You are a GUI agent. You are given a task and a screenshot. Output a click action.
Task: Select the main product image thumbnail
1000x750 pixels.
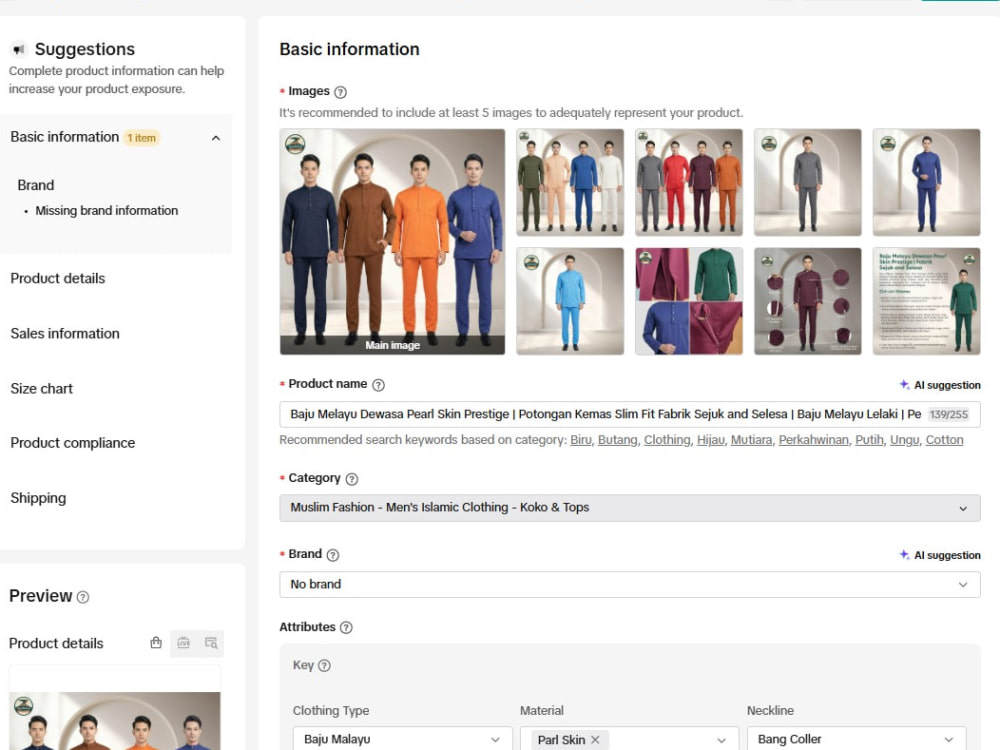[392, 242]
